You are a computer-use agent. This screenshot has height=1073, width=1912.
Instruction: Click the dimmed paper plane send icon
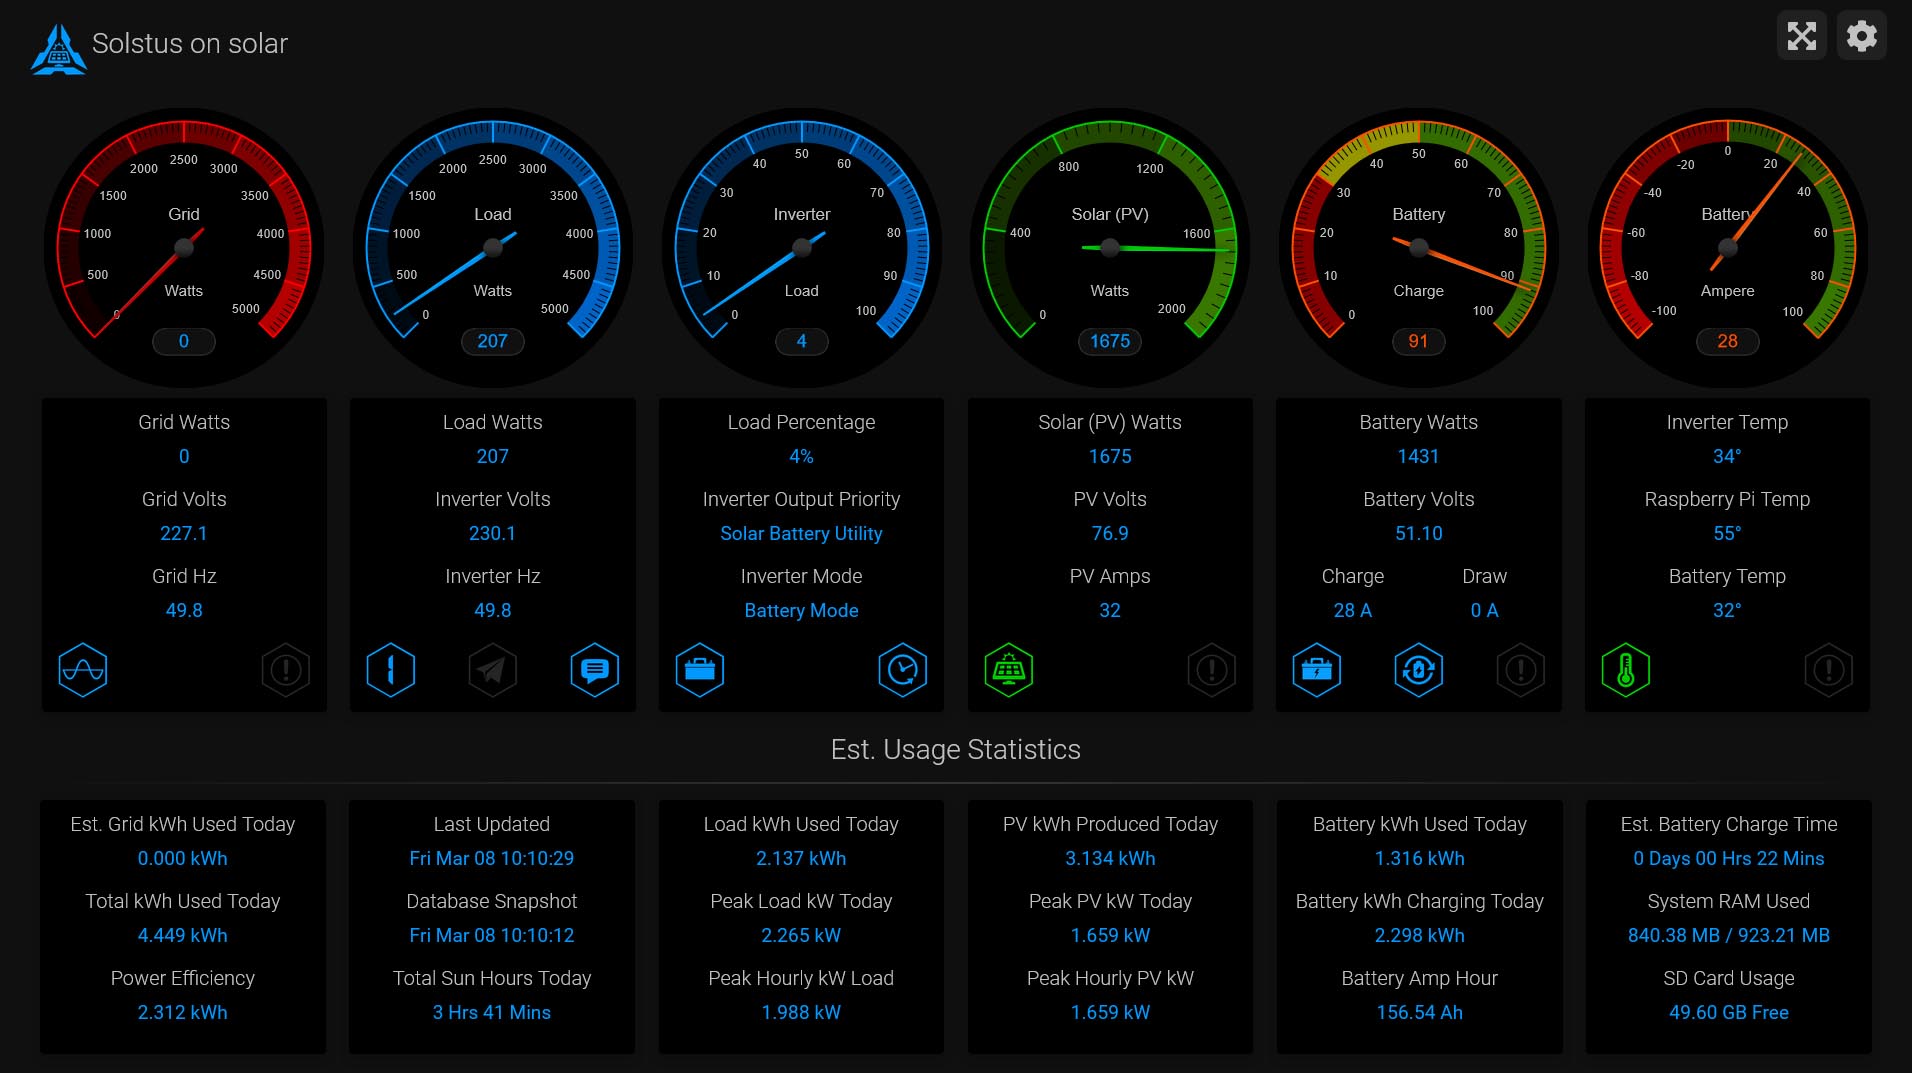coord(492,670)
